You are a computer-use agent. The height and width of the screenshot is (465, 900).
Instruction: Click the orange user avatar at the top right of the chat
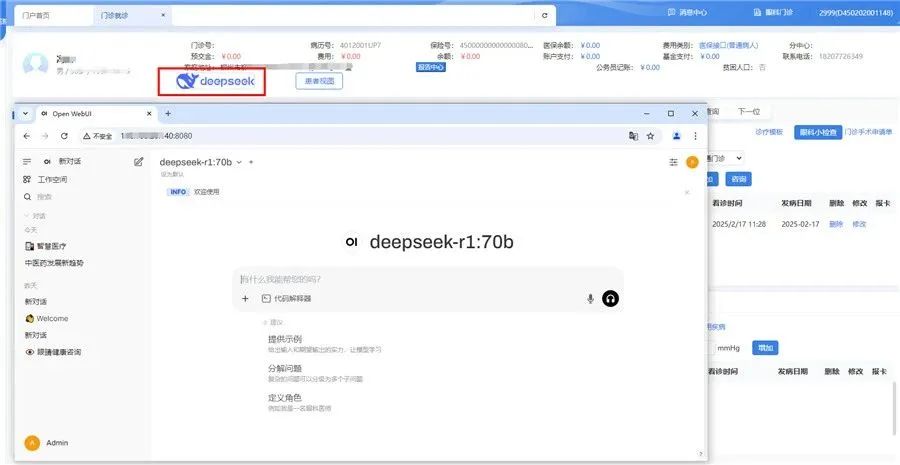pos(692,162)
